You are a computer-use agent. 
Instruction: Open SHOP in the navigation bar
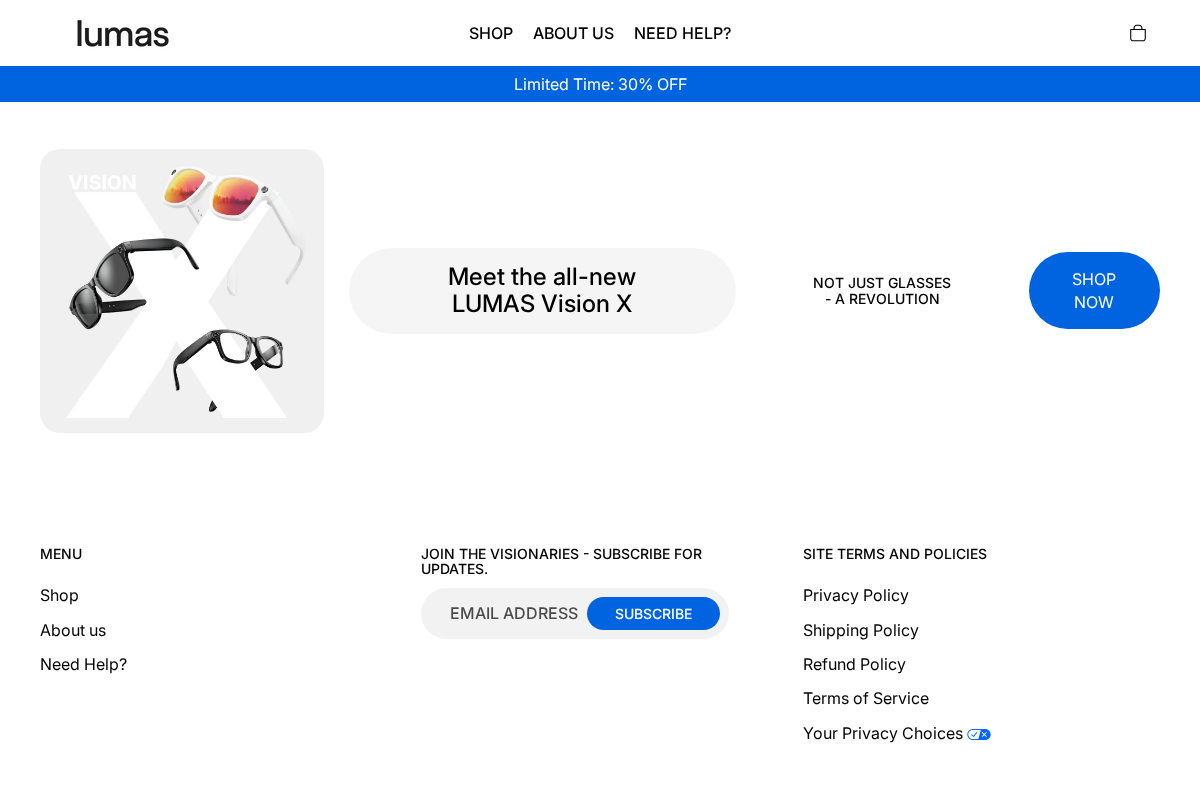coord(490,33)
